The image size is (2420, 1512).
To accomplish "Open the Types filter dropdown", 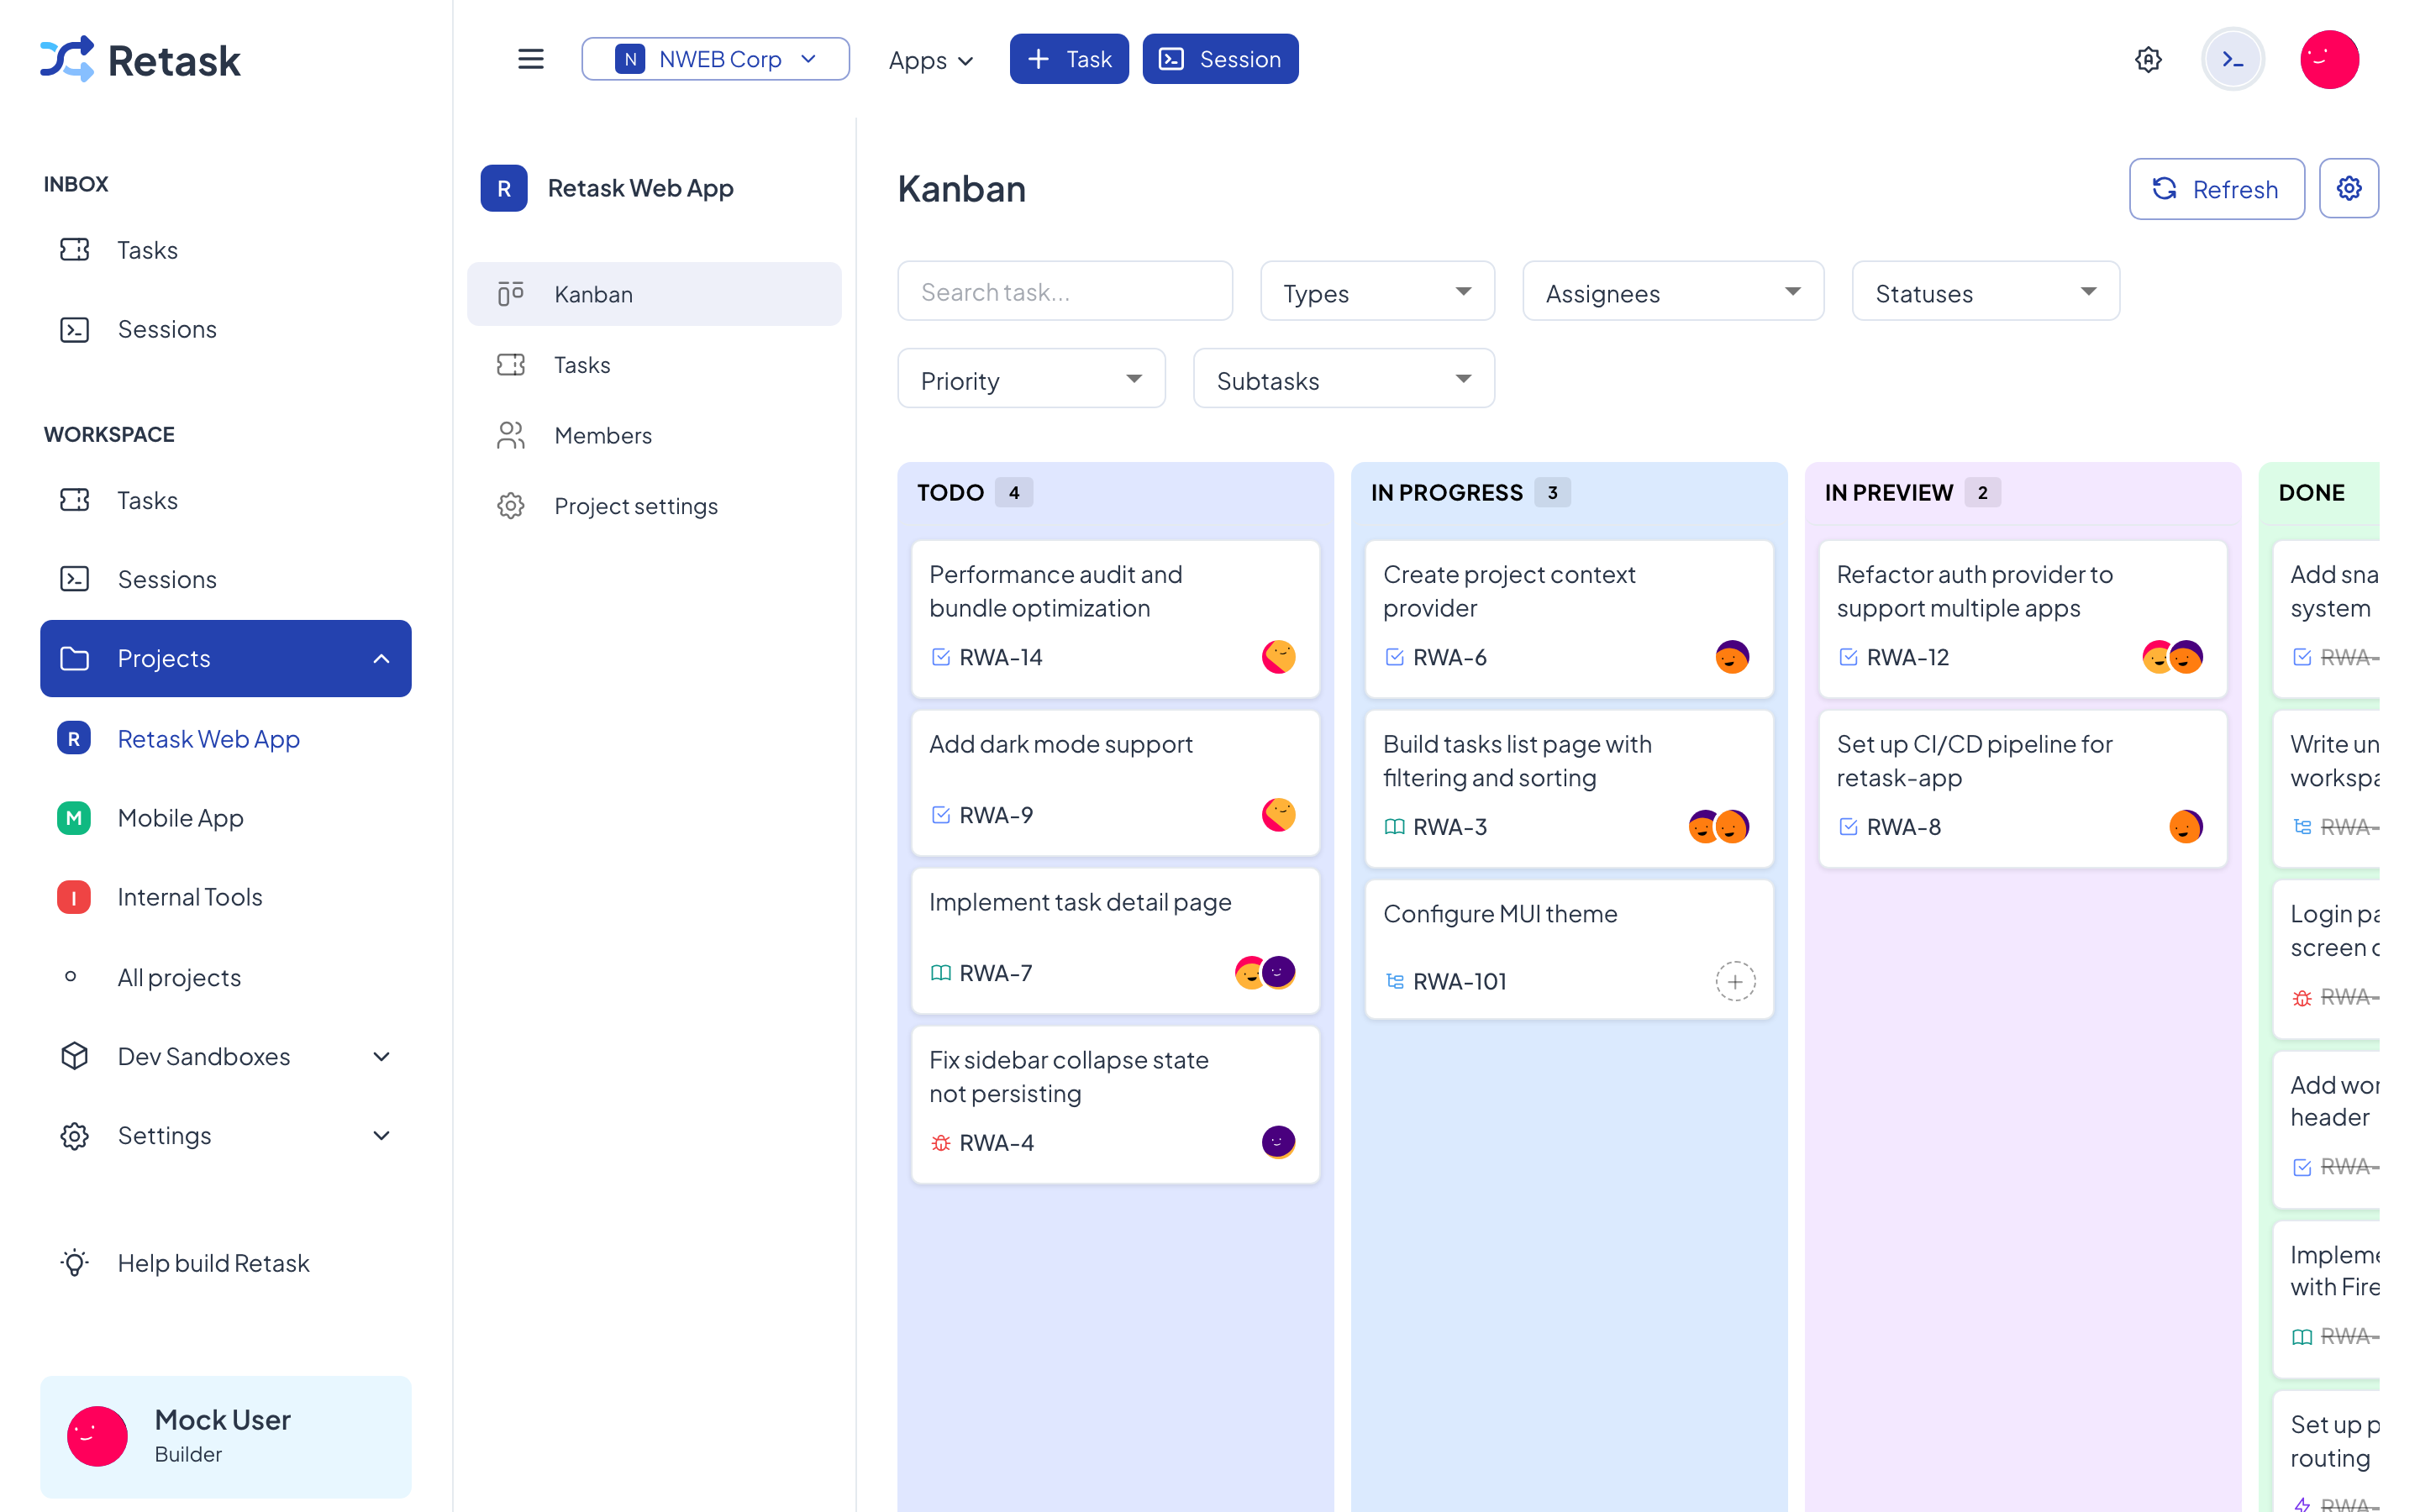I will [x=1376, y=292].
